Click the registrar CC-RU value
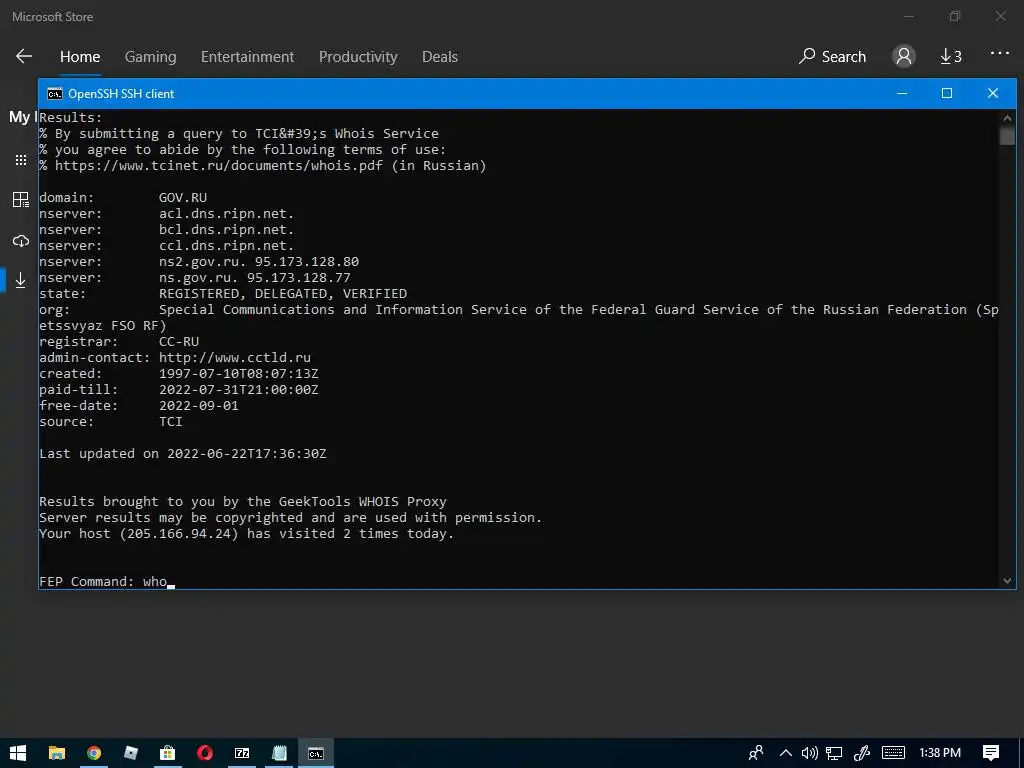 coord(179,342)
